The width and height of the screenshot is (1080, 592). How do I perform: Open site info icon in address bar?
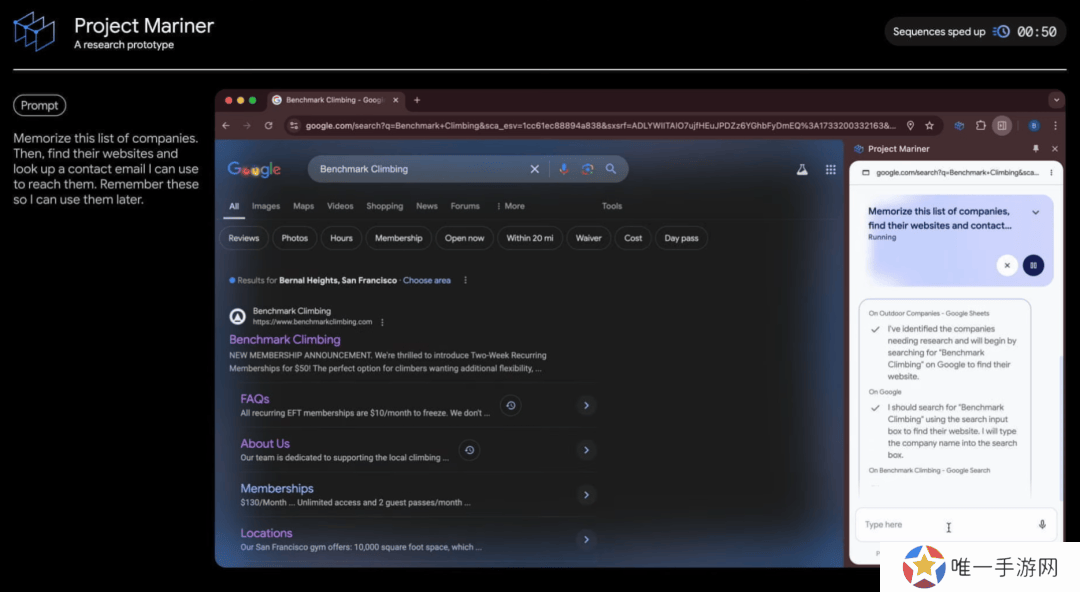click(294, 125)
